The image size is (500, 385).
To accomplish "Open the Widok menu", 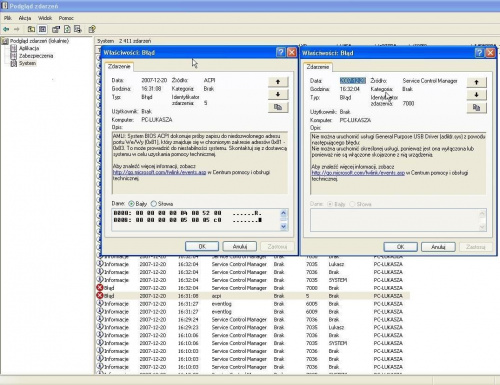I will tap(45, 18).
